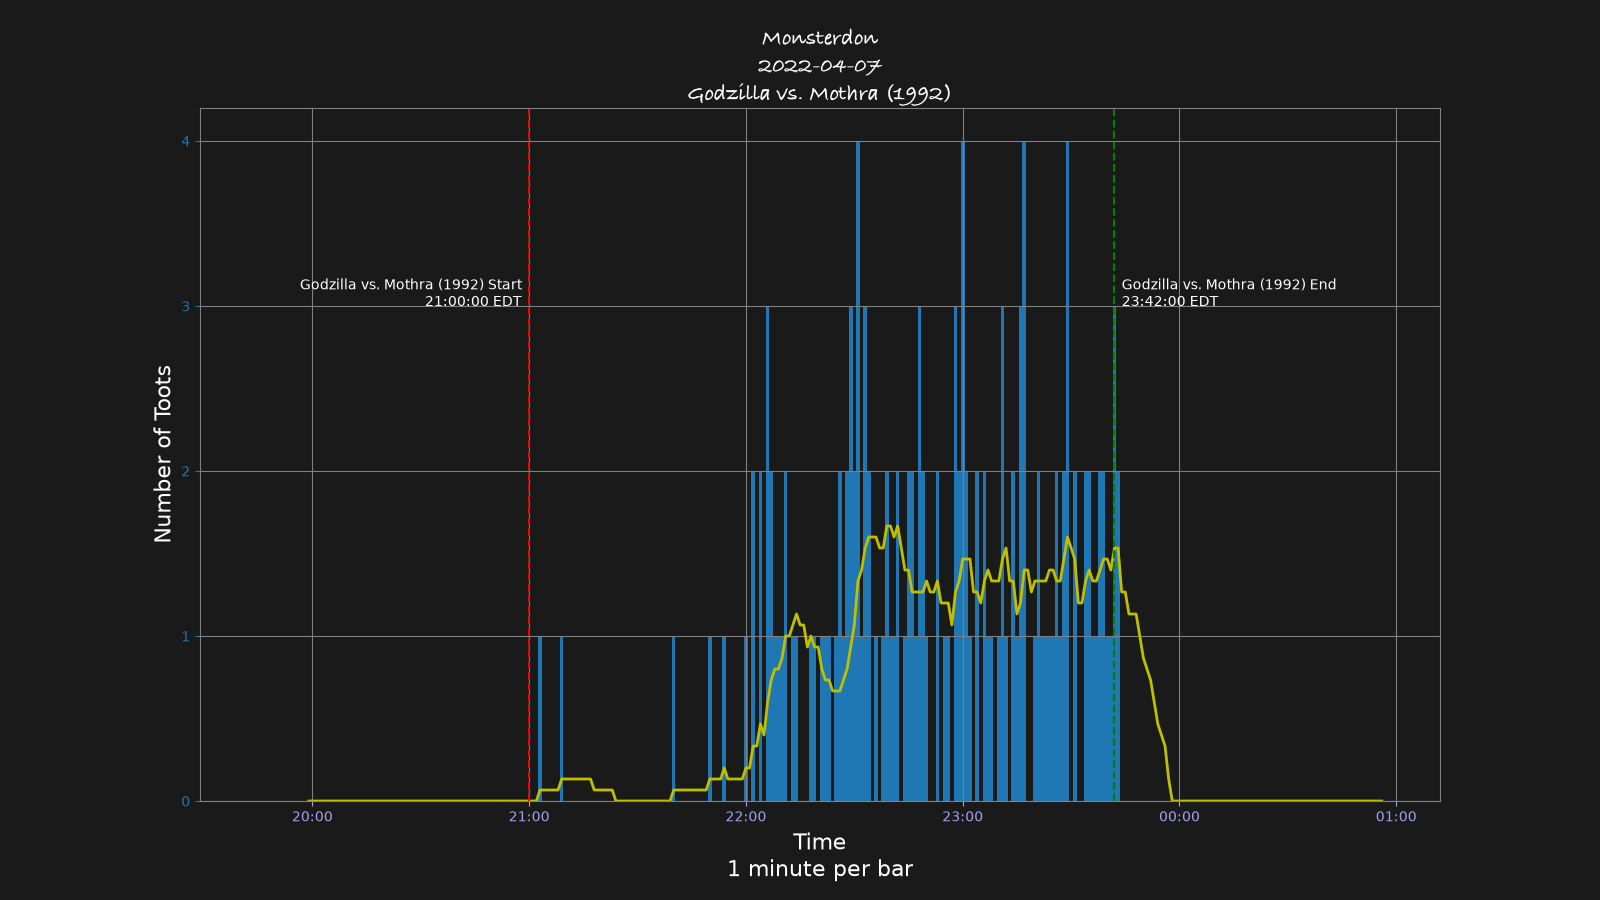Click the "21:00" x-axis tick label
This screenshot has height=900, width=1600.
coord(529,817)
